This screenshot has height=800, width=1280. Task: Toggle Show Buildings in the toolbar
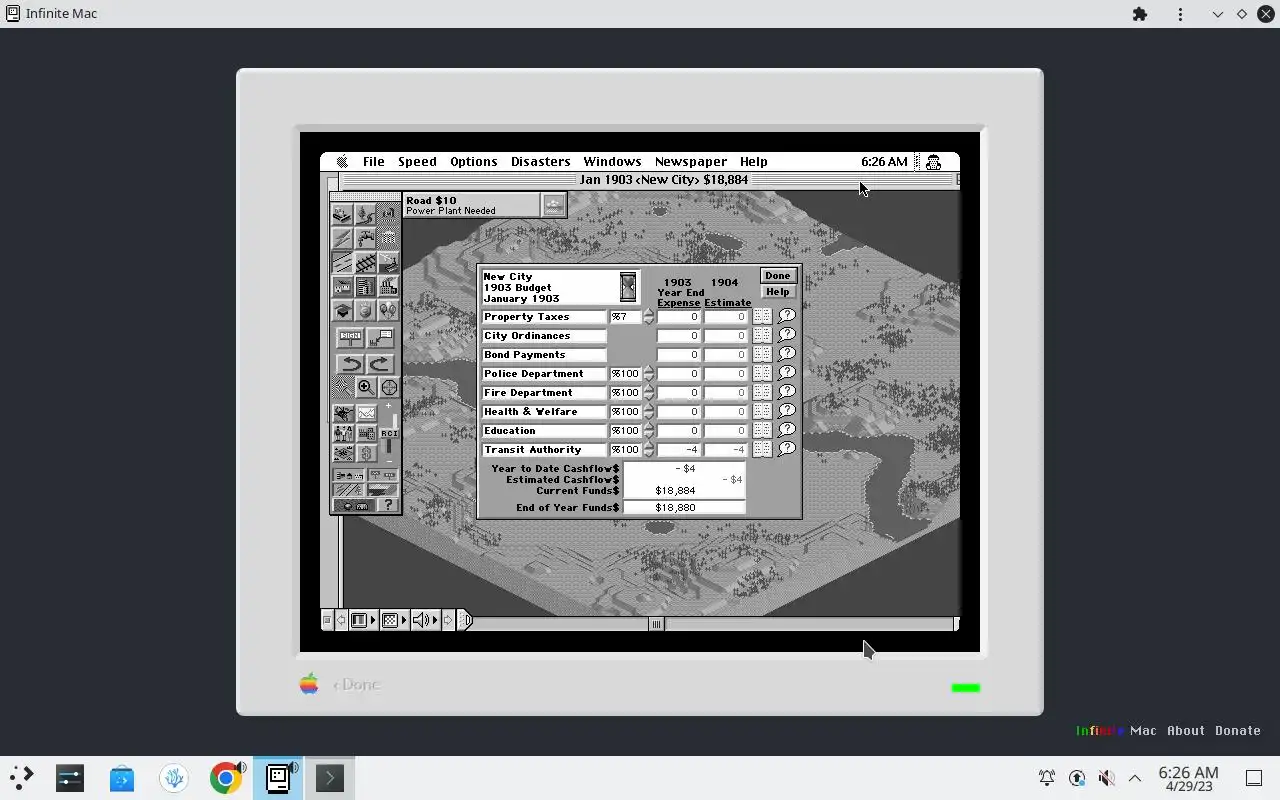[349, 475]
